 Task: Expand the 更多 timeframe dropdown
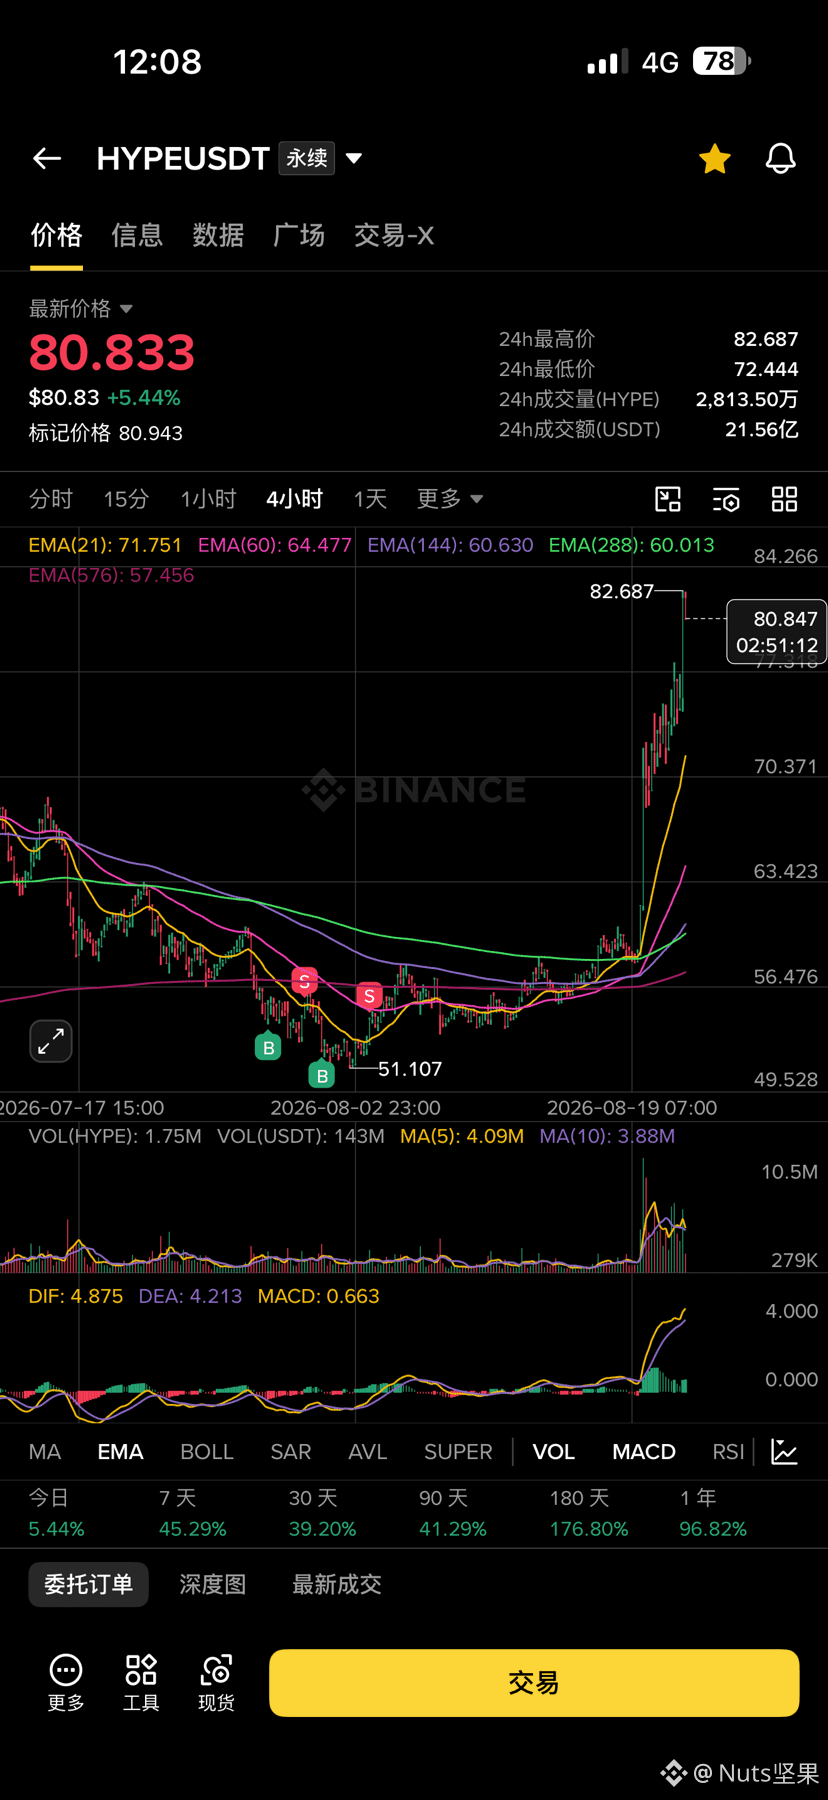(450, 499)
